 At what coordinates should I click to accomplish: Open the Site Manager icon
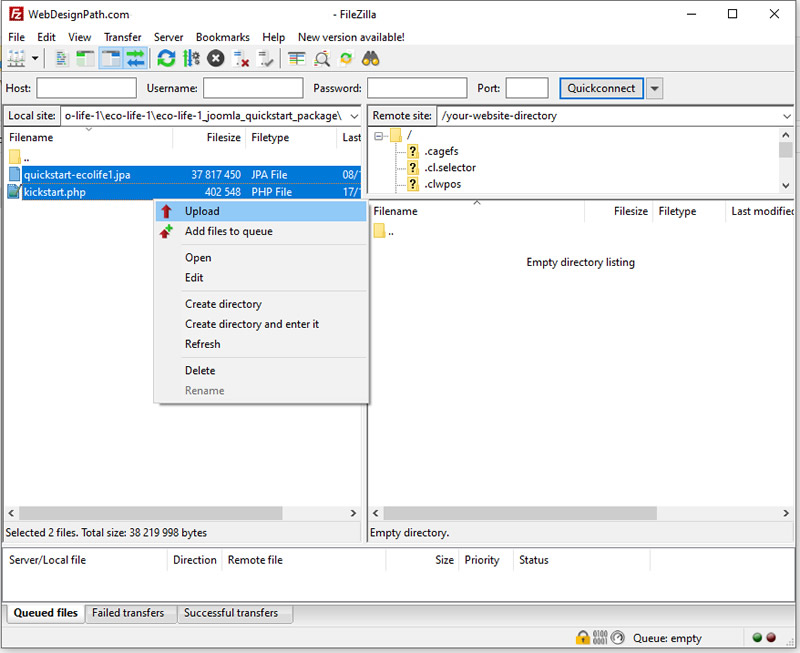click(16, 59)
